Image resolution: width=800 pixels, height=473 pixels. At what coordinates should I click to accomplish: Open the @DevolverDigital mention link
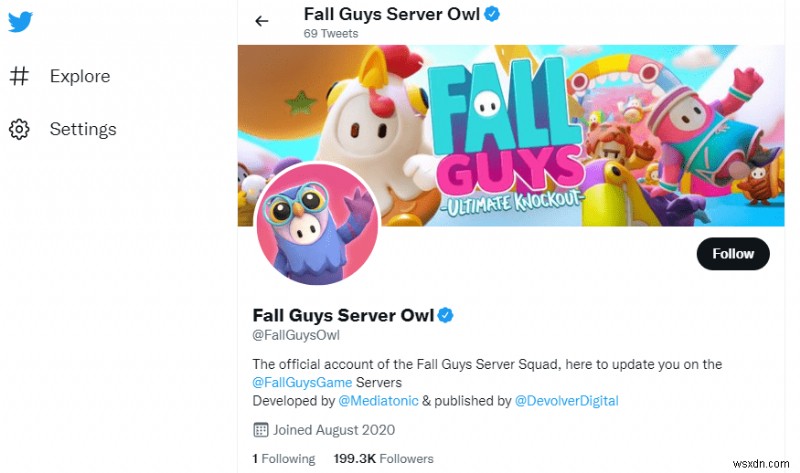[x=566, y=401]
